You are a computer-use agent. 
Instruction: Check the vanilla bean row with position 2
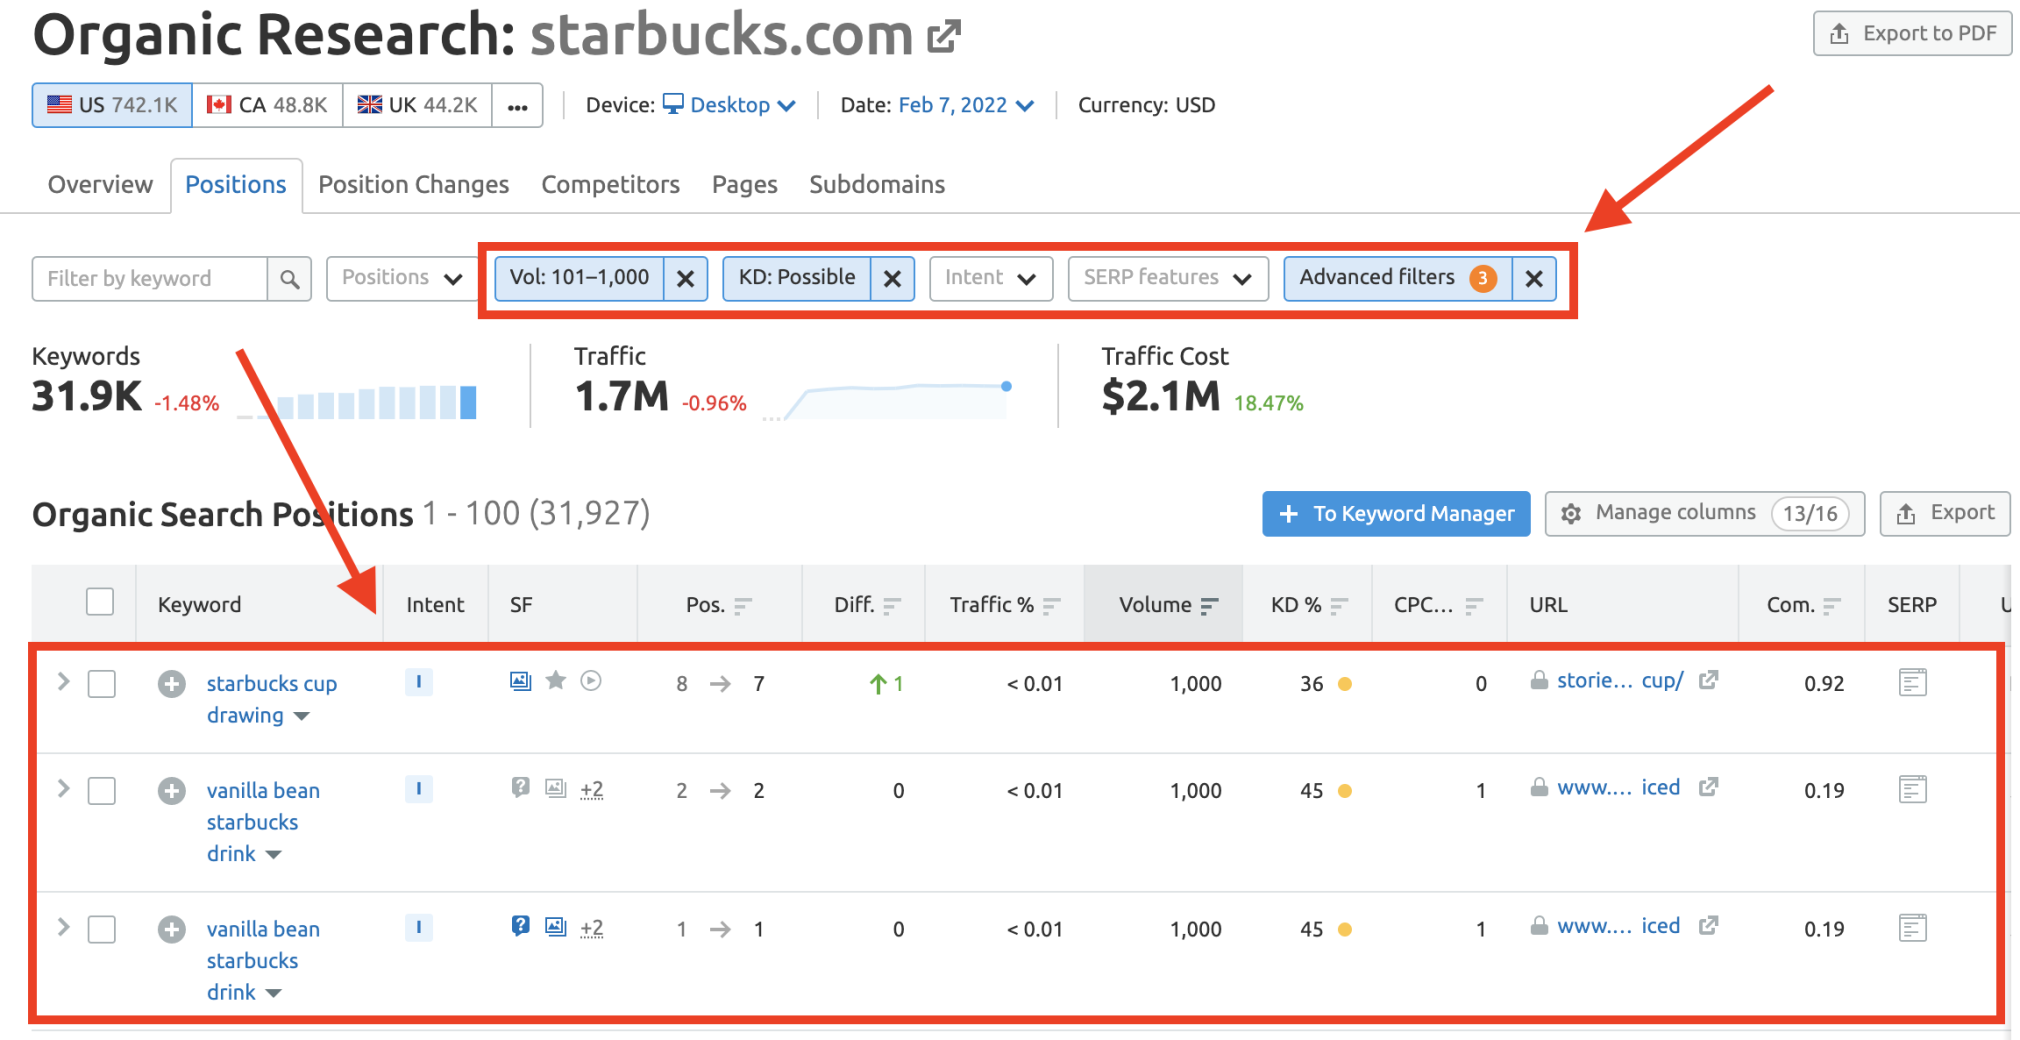(102, 791)
